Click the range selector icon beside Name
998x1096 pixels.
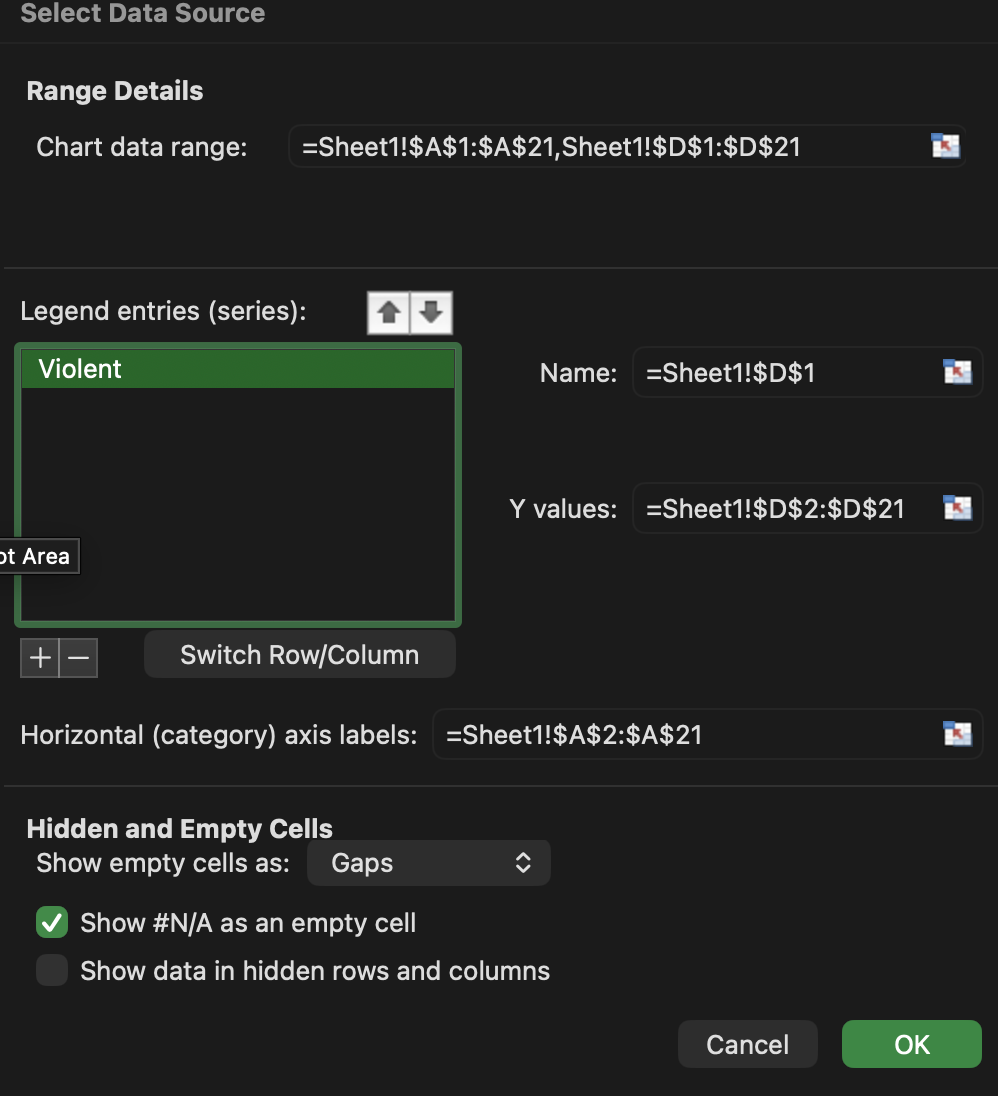tap(957, 373)
